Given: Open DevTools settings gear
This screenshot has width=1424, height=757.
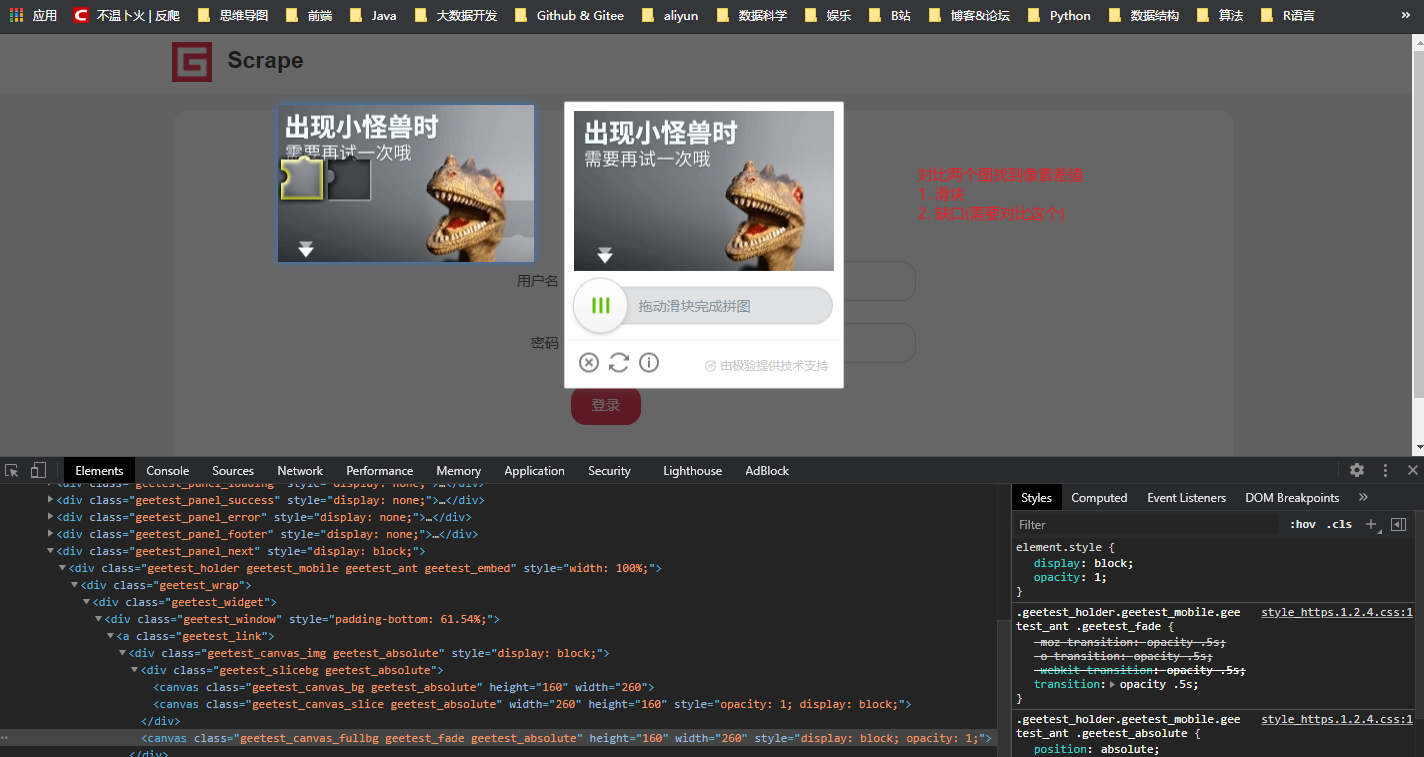Looking at the screenshot, I should click(1357, 470).
